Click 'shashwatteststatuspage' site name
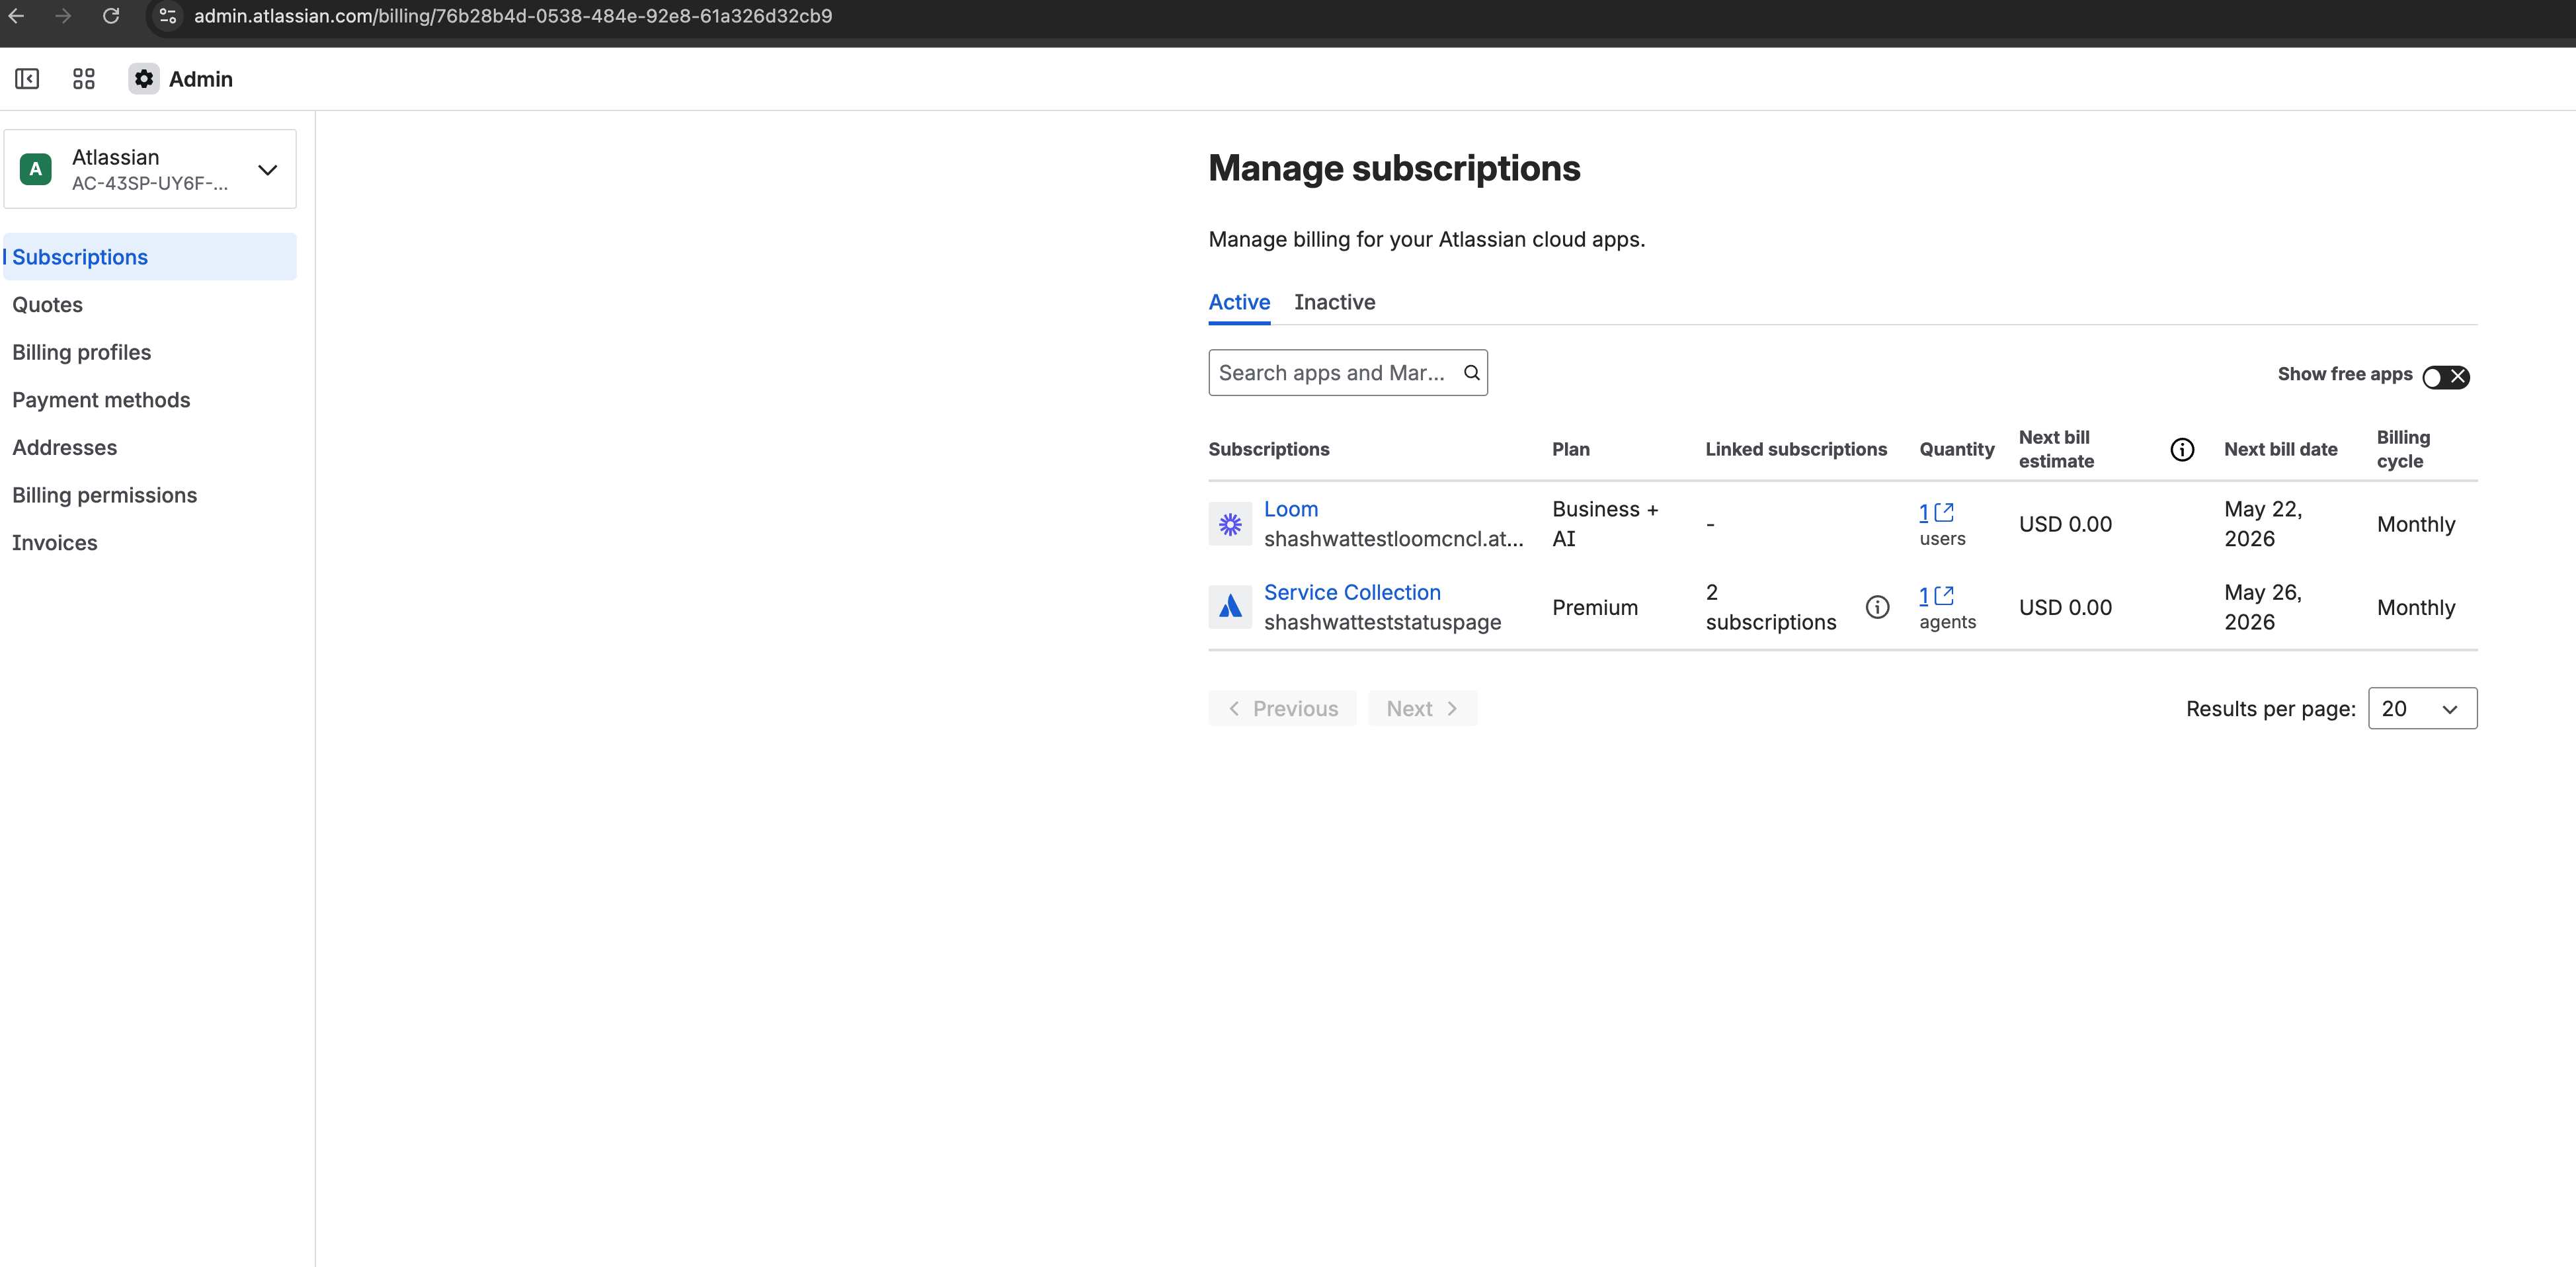Viewport: 2576px width, 1267px height. (x=1382, y=622)
